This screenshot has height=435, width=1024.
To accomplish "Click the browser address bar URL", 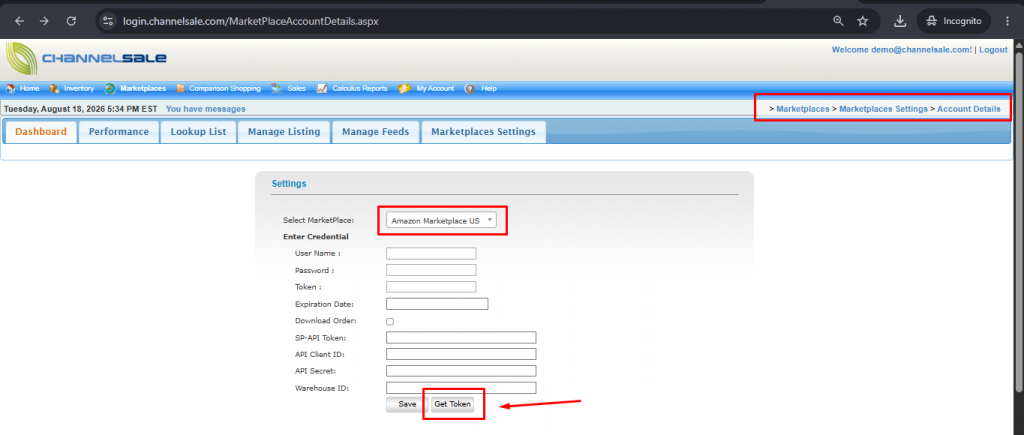I will coord(251,21).
